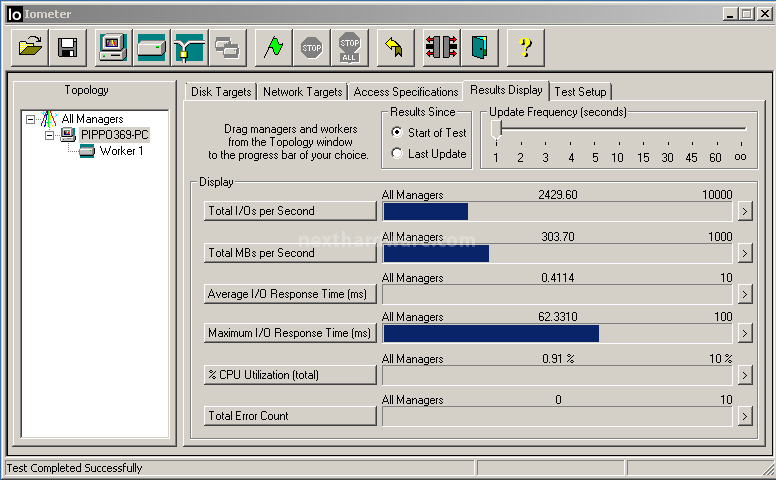Click the Update Frequency slider thumb

(x=496, y=131)
